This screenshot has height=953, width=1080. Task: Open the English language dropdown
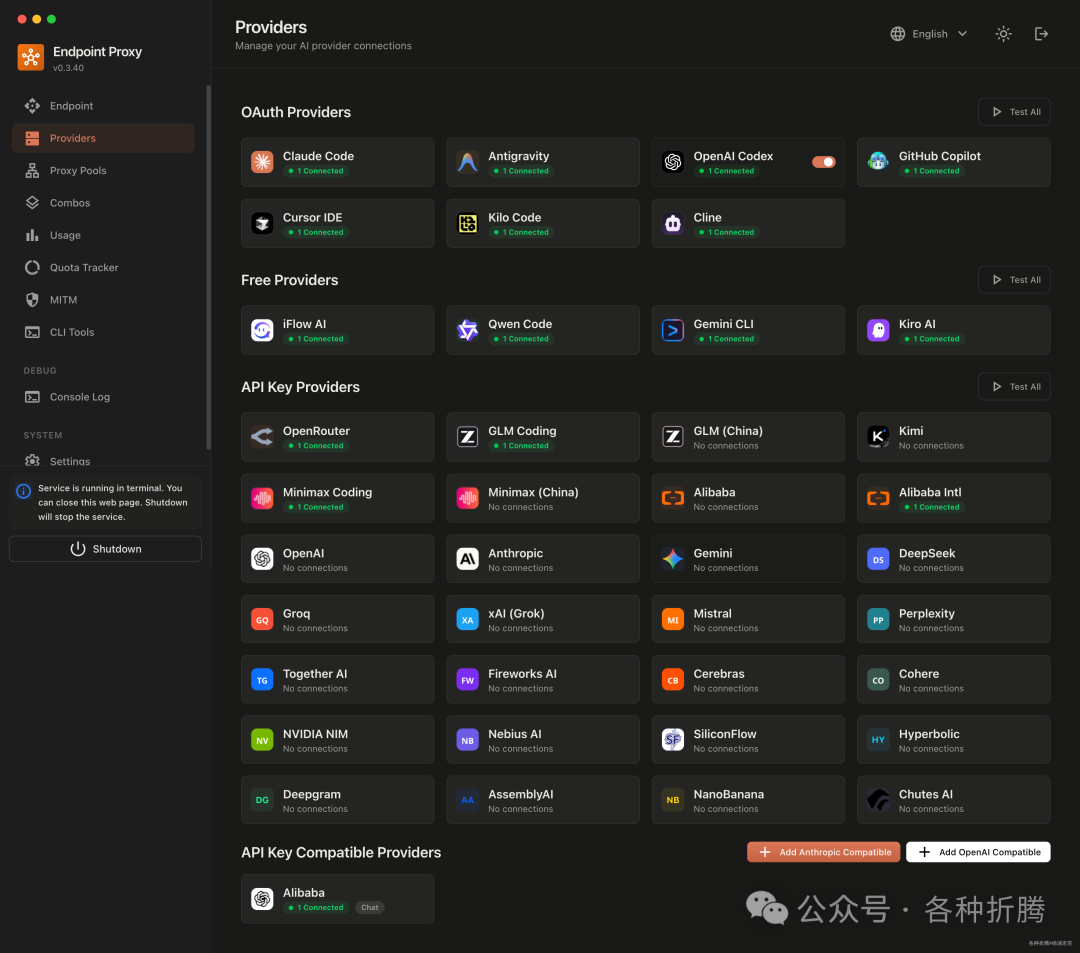(928, 34)
